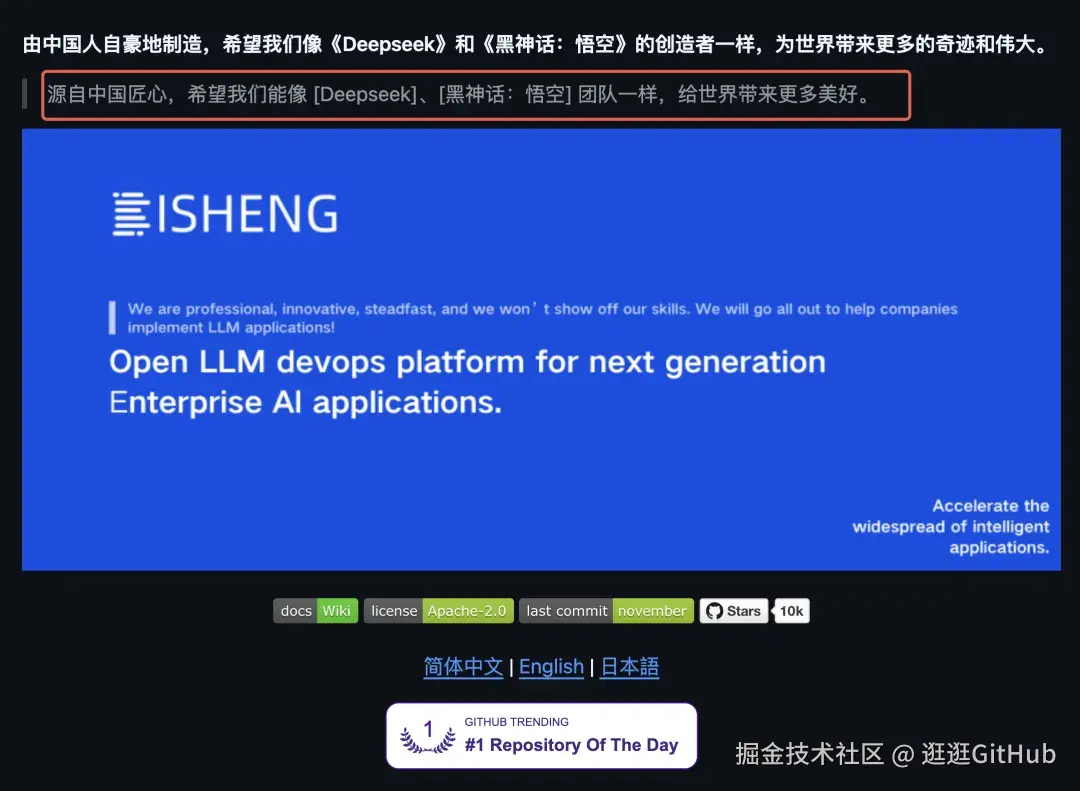Image resolution: width=1080 pixels, height=791 pixels.
Task: Click banner quote We are professional, innovative
Action: click(542, 318)
